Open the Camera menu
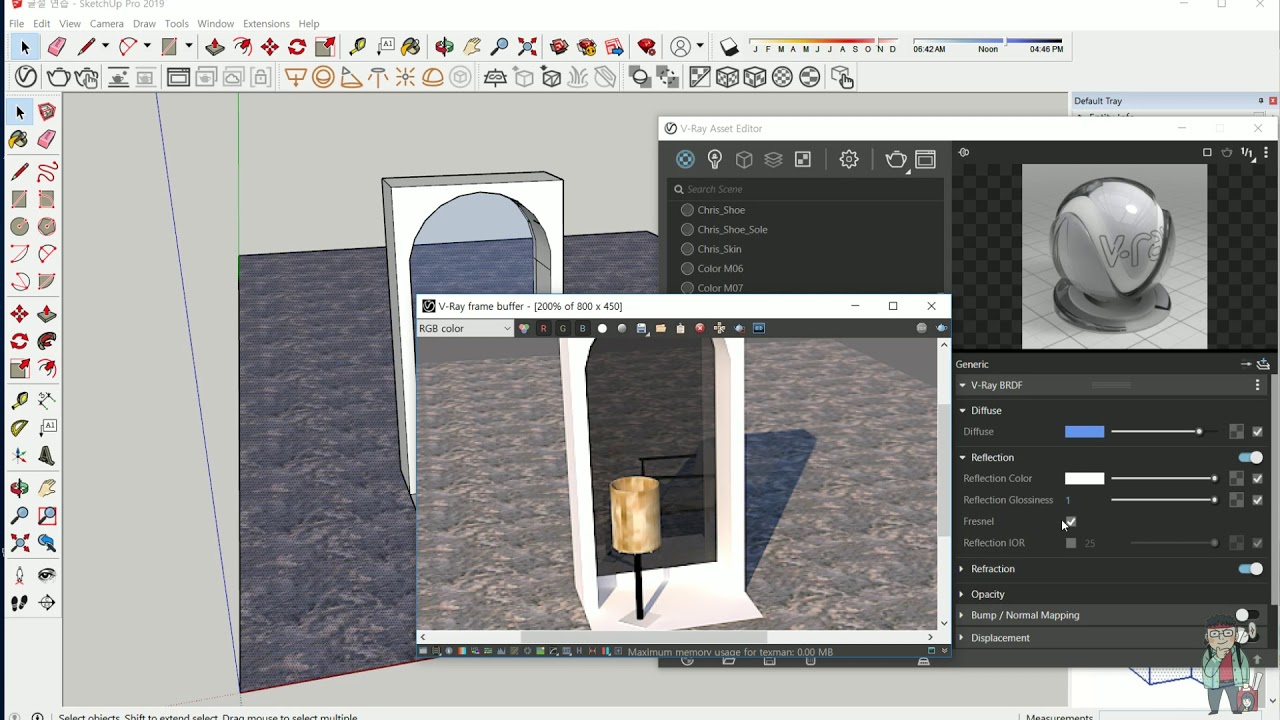Viewport: 1280px width, 720px height. [x=107, y=24]
